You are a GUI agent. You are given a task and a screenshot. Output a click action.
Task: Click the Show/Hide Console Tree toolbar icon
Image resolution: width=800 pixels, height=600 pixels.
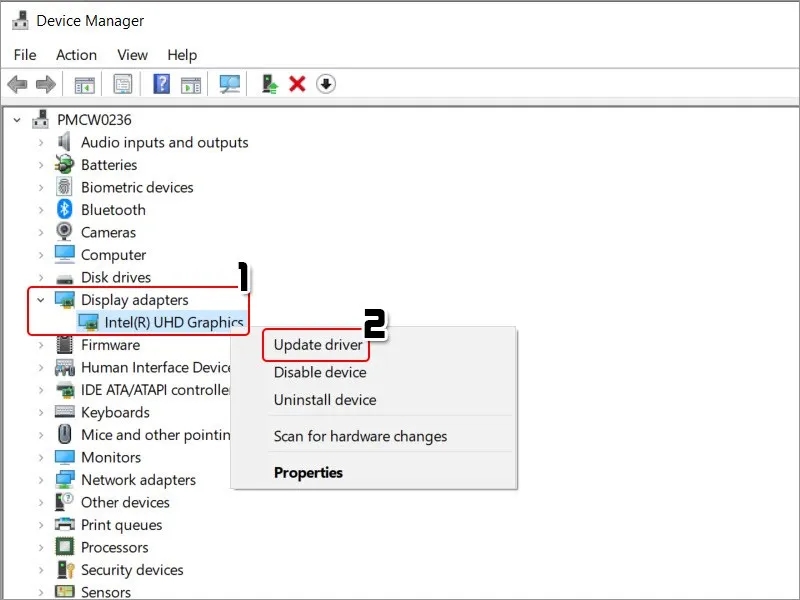(x=85, y=85)
